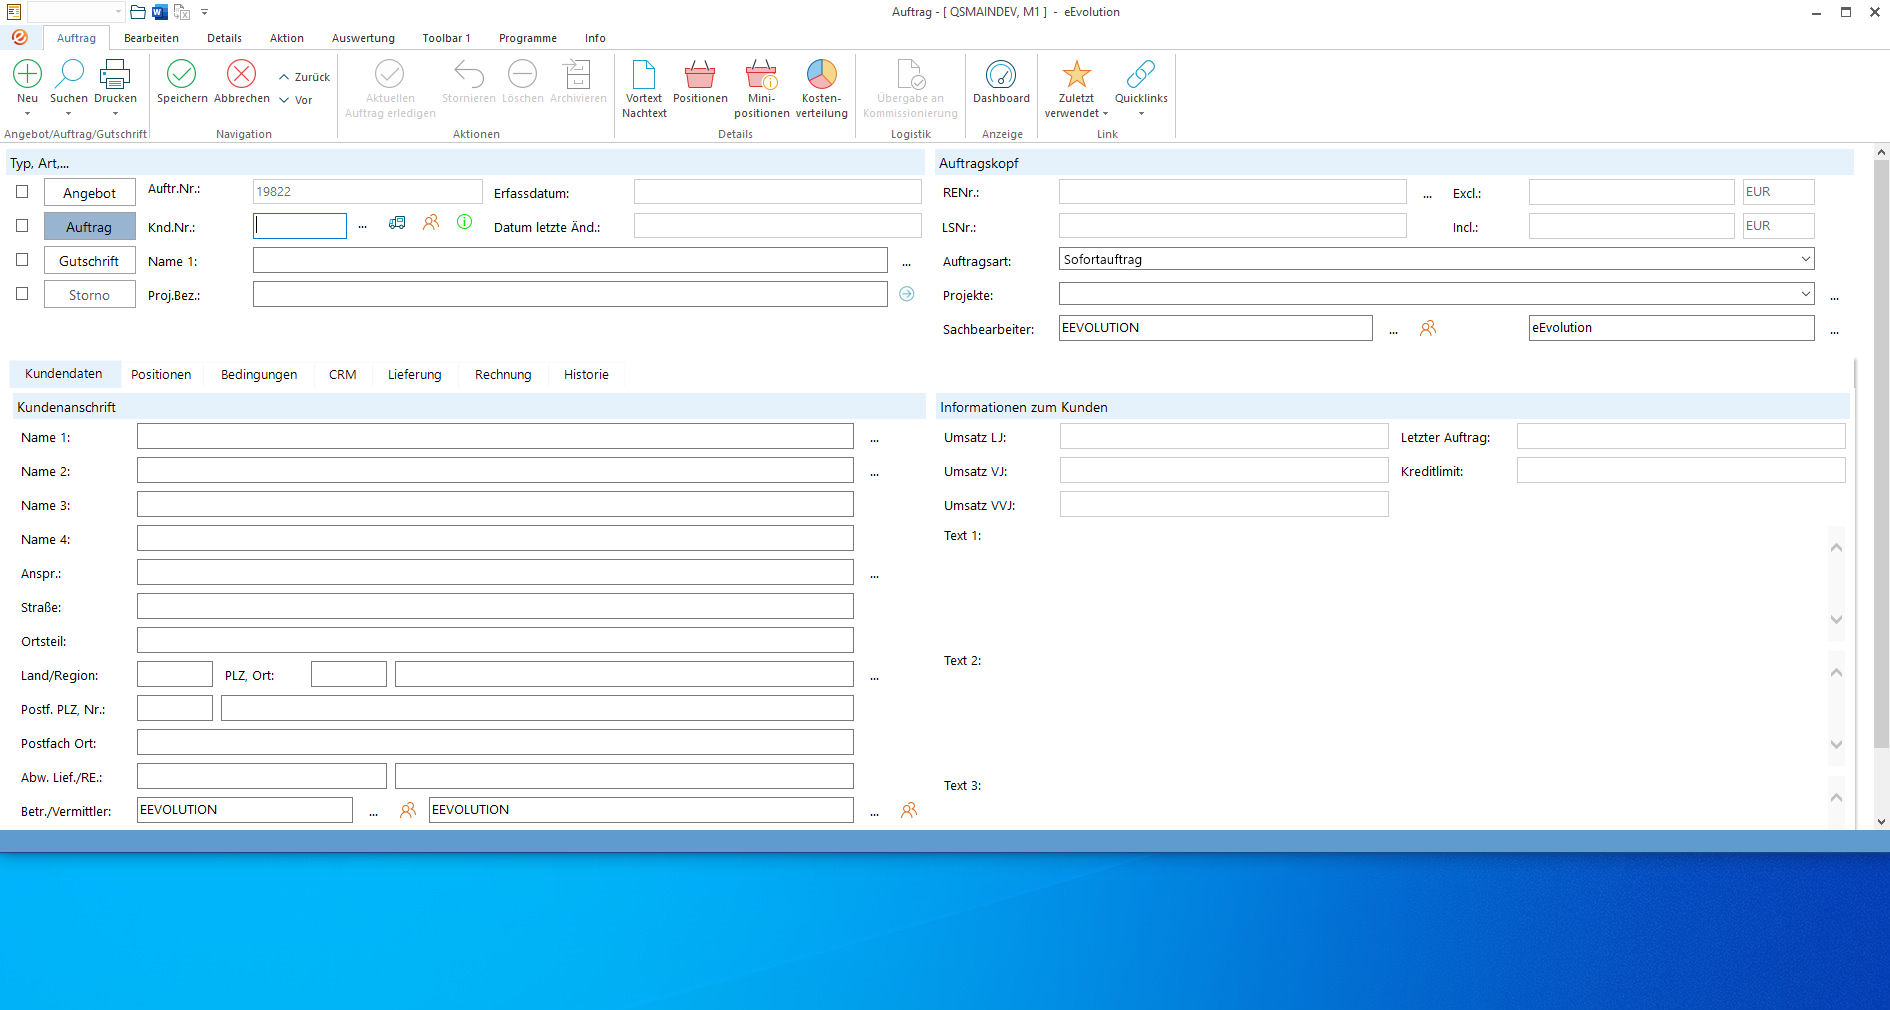Open the title bar combo box dropdown
1890x1010 pixels.
point(118,12)
